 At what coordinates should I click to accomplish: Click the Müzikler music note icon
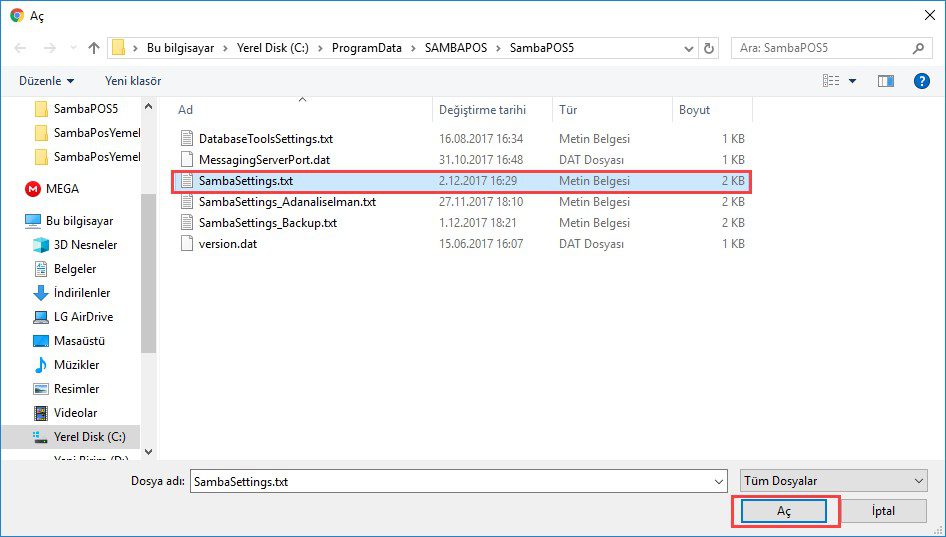click(41, 365)
